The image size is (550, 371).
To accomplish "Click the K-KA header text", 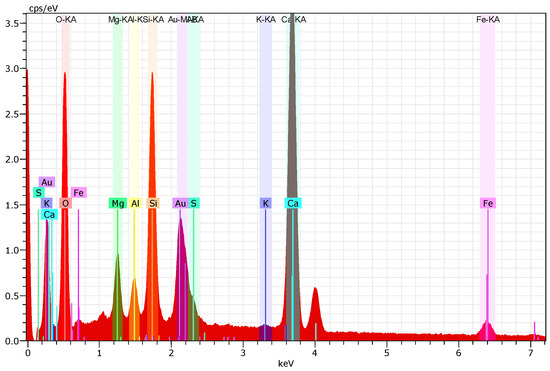I will pos(266,20).
